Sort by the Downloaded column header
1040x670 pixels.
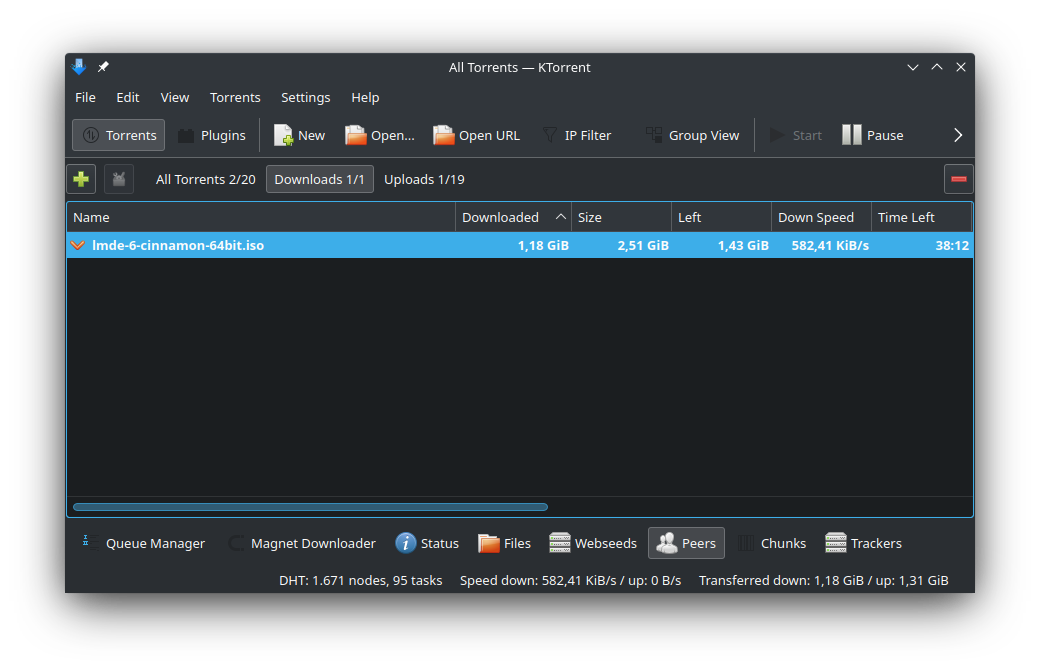pyautogui.click(x=513, y=218)
